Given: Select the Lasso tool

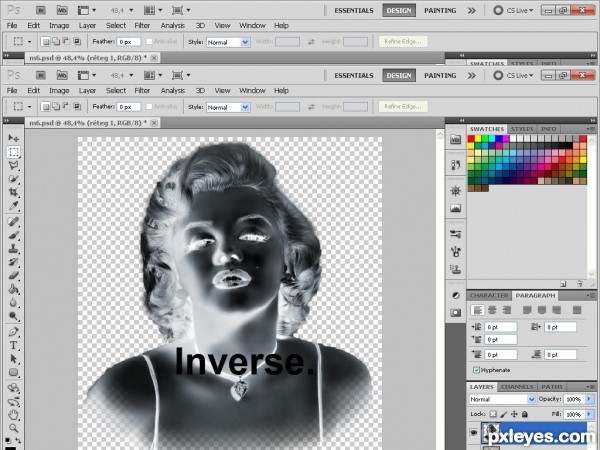Looking at the screenshot, I should (x=14, y=165).
